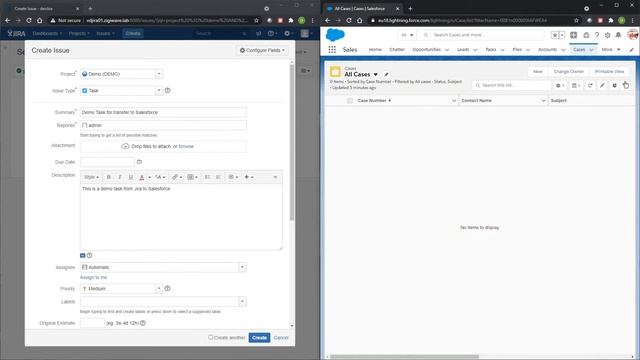Open list view controls gear dropdown

click(560, 85)
